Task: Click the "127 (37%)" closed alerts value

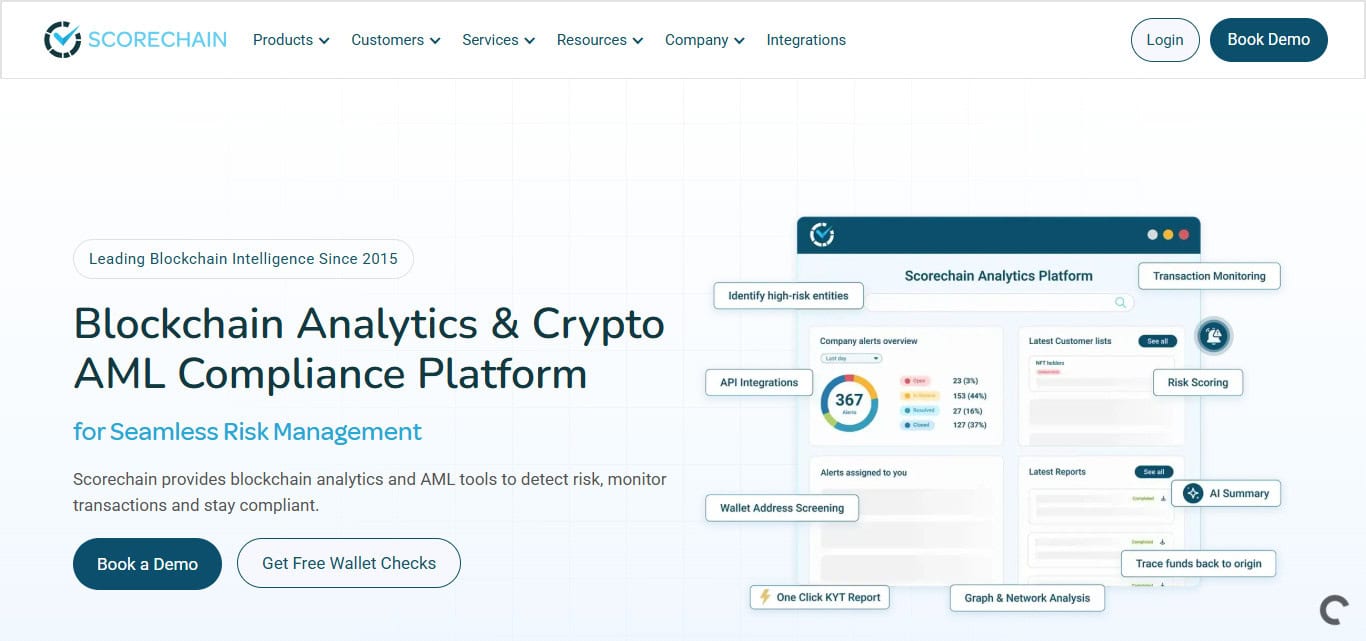Action: coord(969,425)
